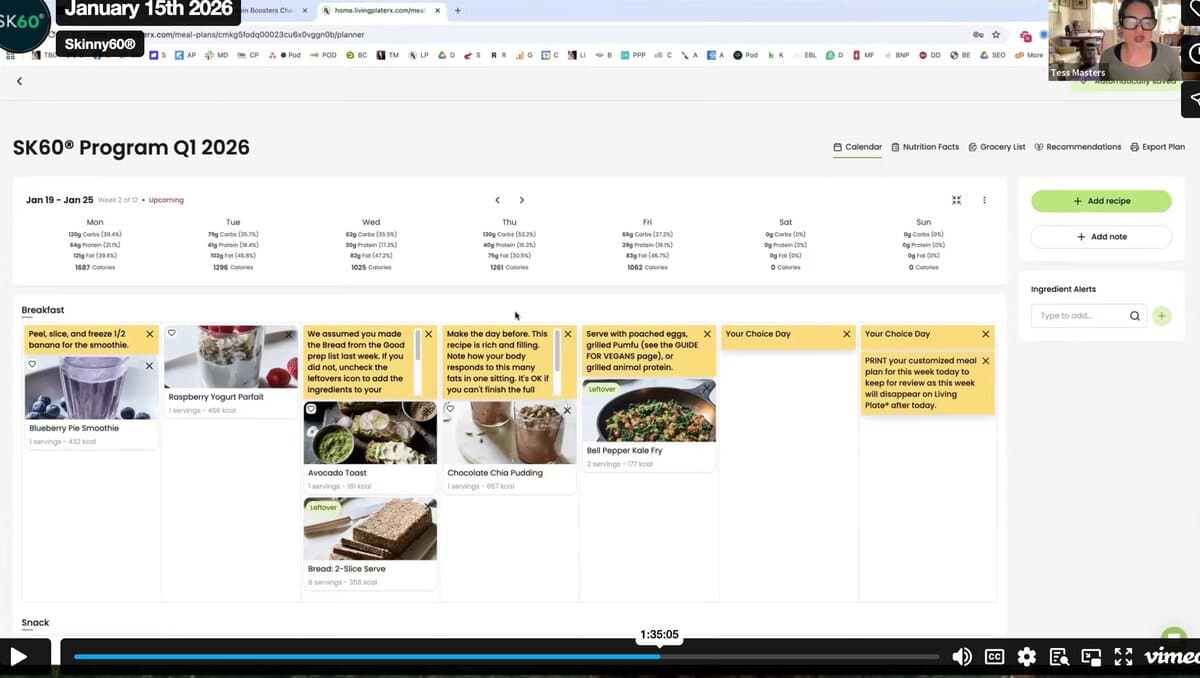The height and width of the screenshot is (678, 1200).
Task: Turn on closed captions in player
Action: (x=994, y=657)
